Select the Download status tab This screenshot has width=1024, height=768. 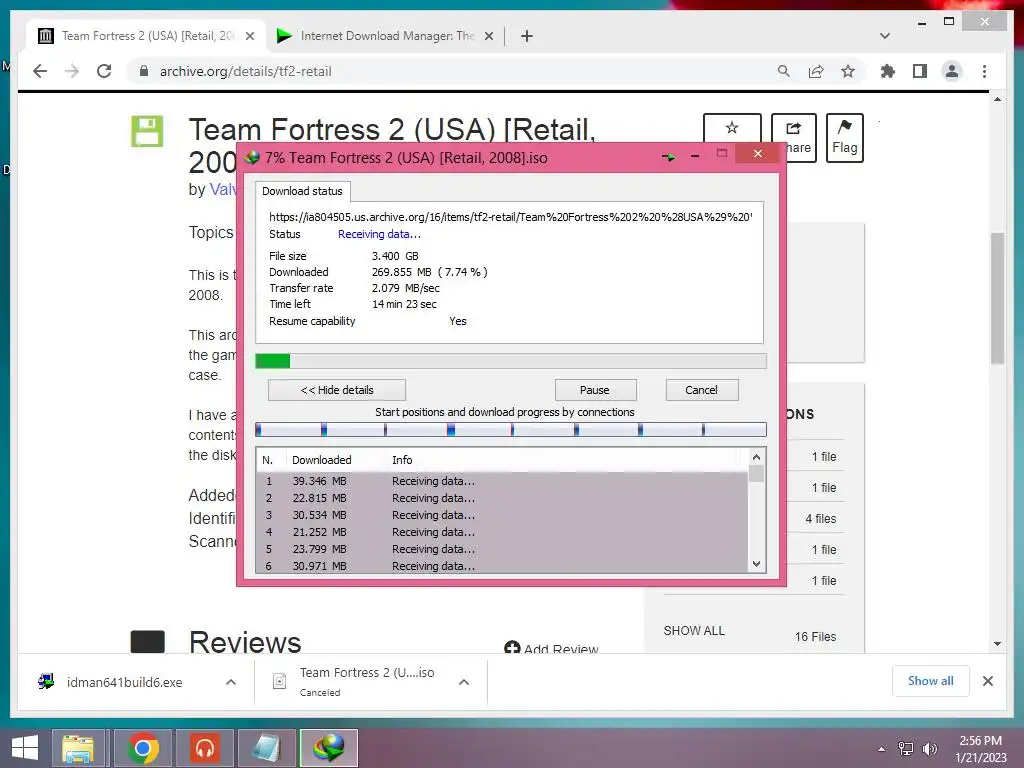coord(302,191)
